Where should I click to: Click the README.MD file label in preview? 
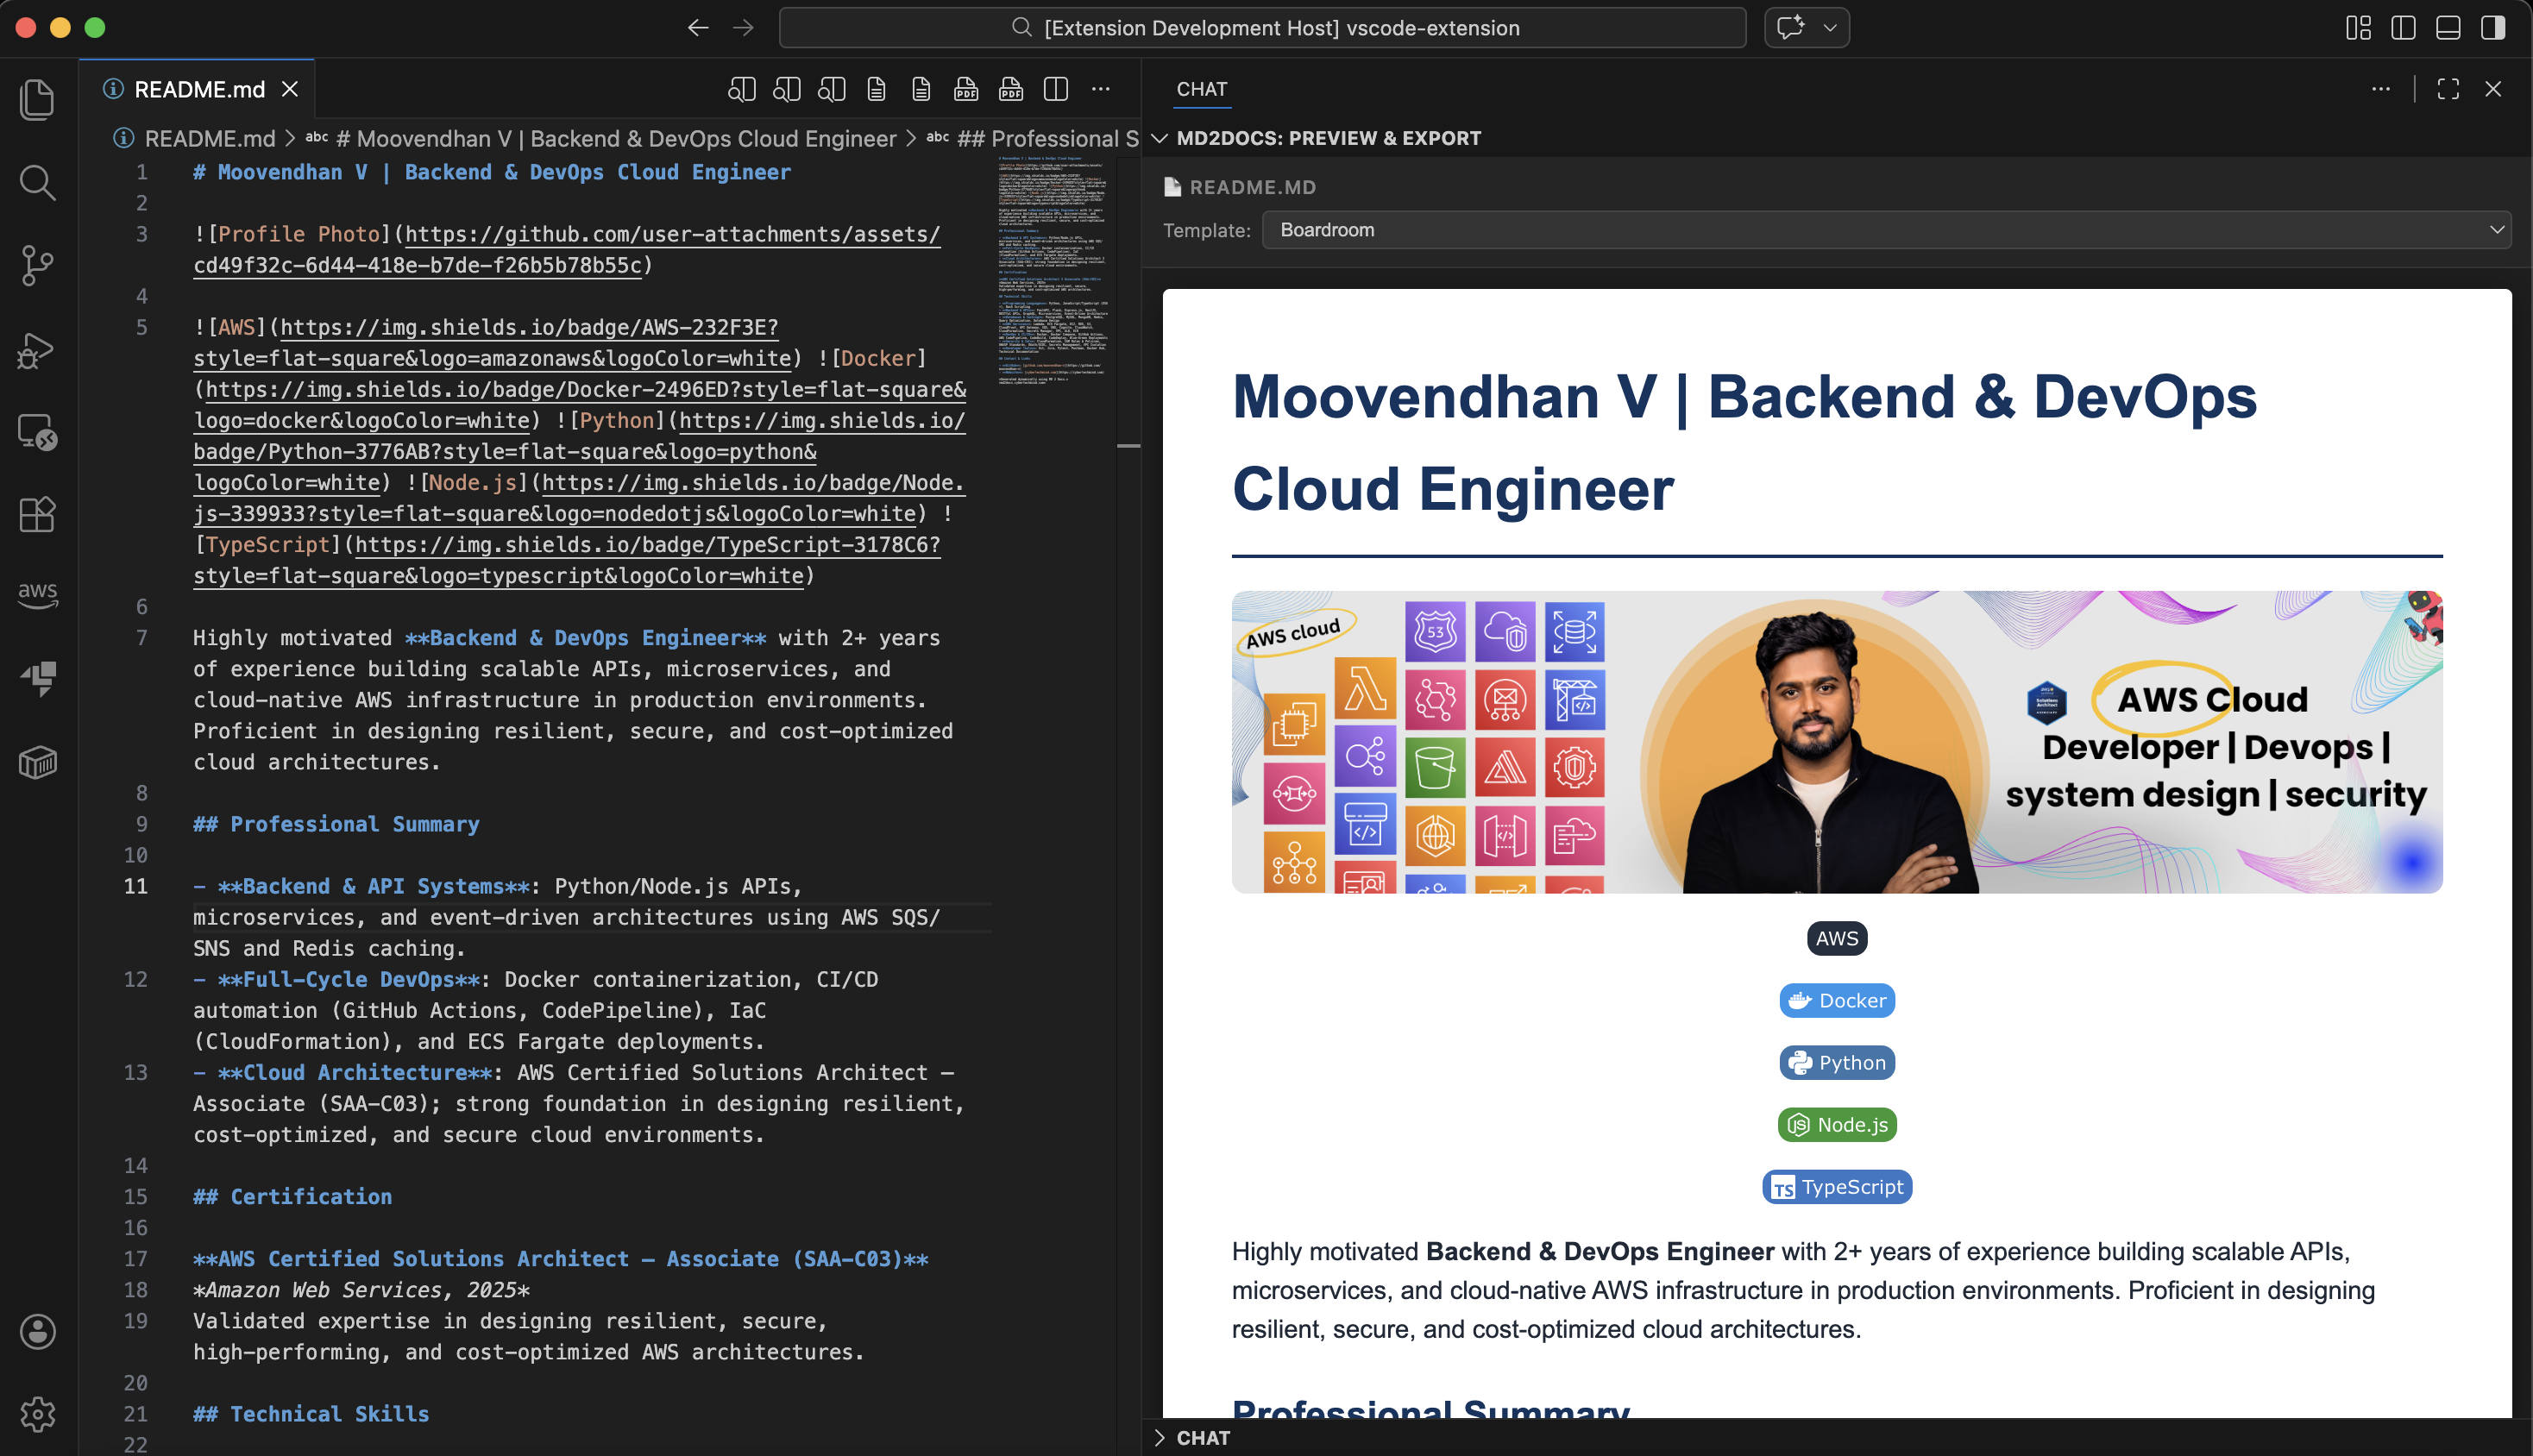coord(1252,187)
